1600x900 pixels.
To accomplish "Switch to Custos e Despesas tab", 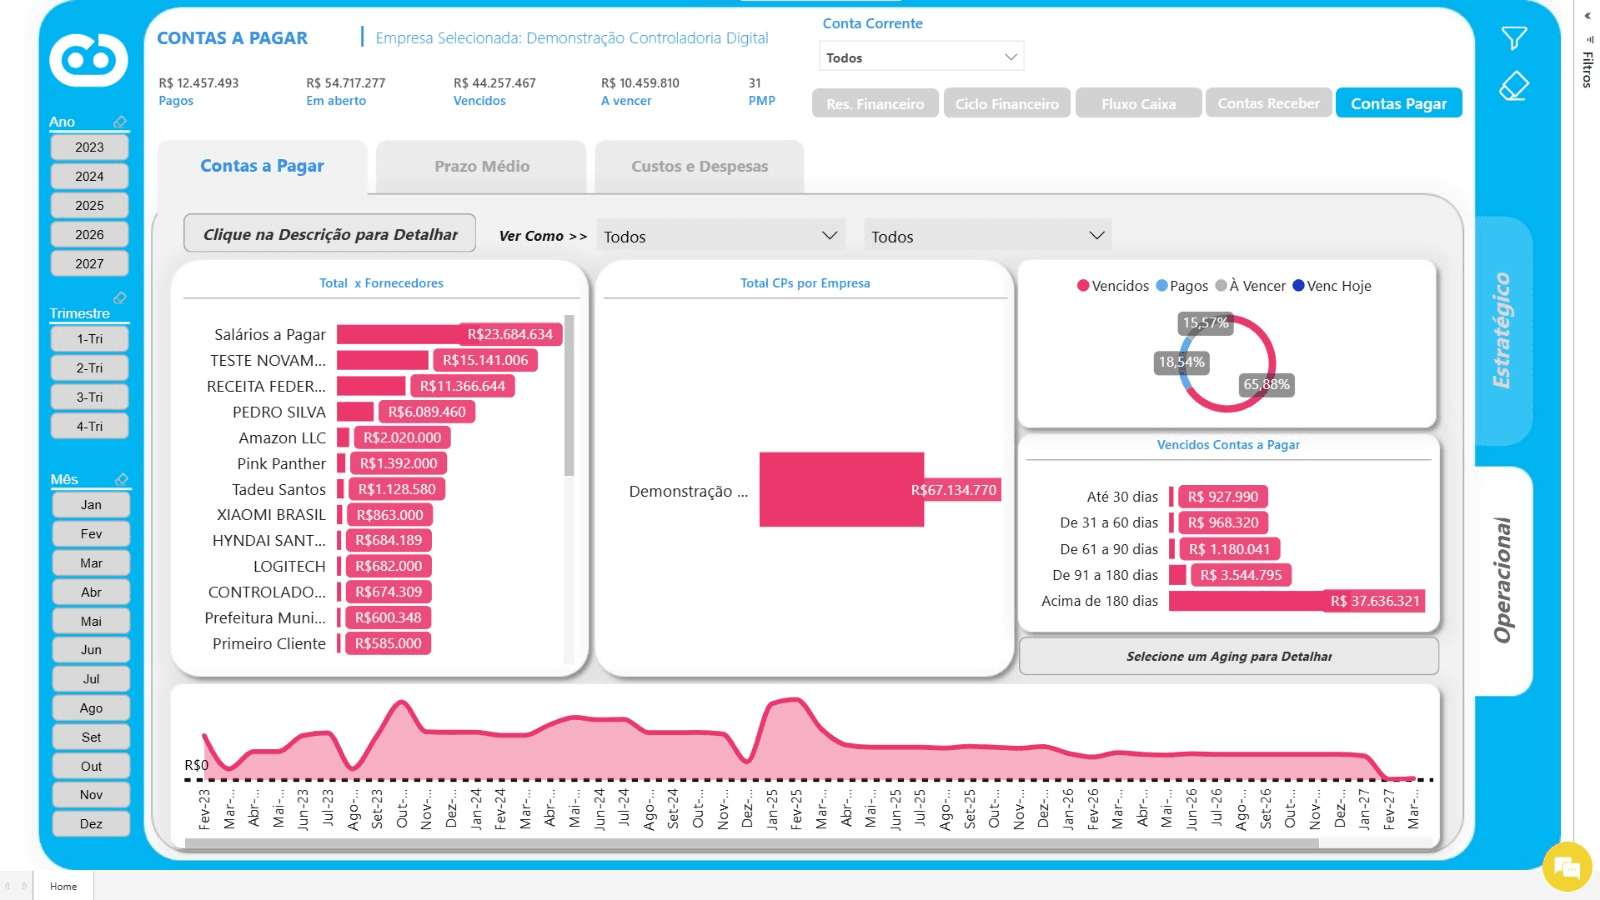I will tap(700, 166).
